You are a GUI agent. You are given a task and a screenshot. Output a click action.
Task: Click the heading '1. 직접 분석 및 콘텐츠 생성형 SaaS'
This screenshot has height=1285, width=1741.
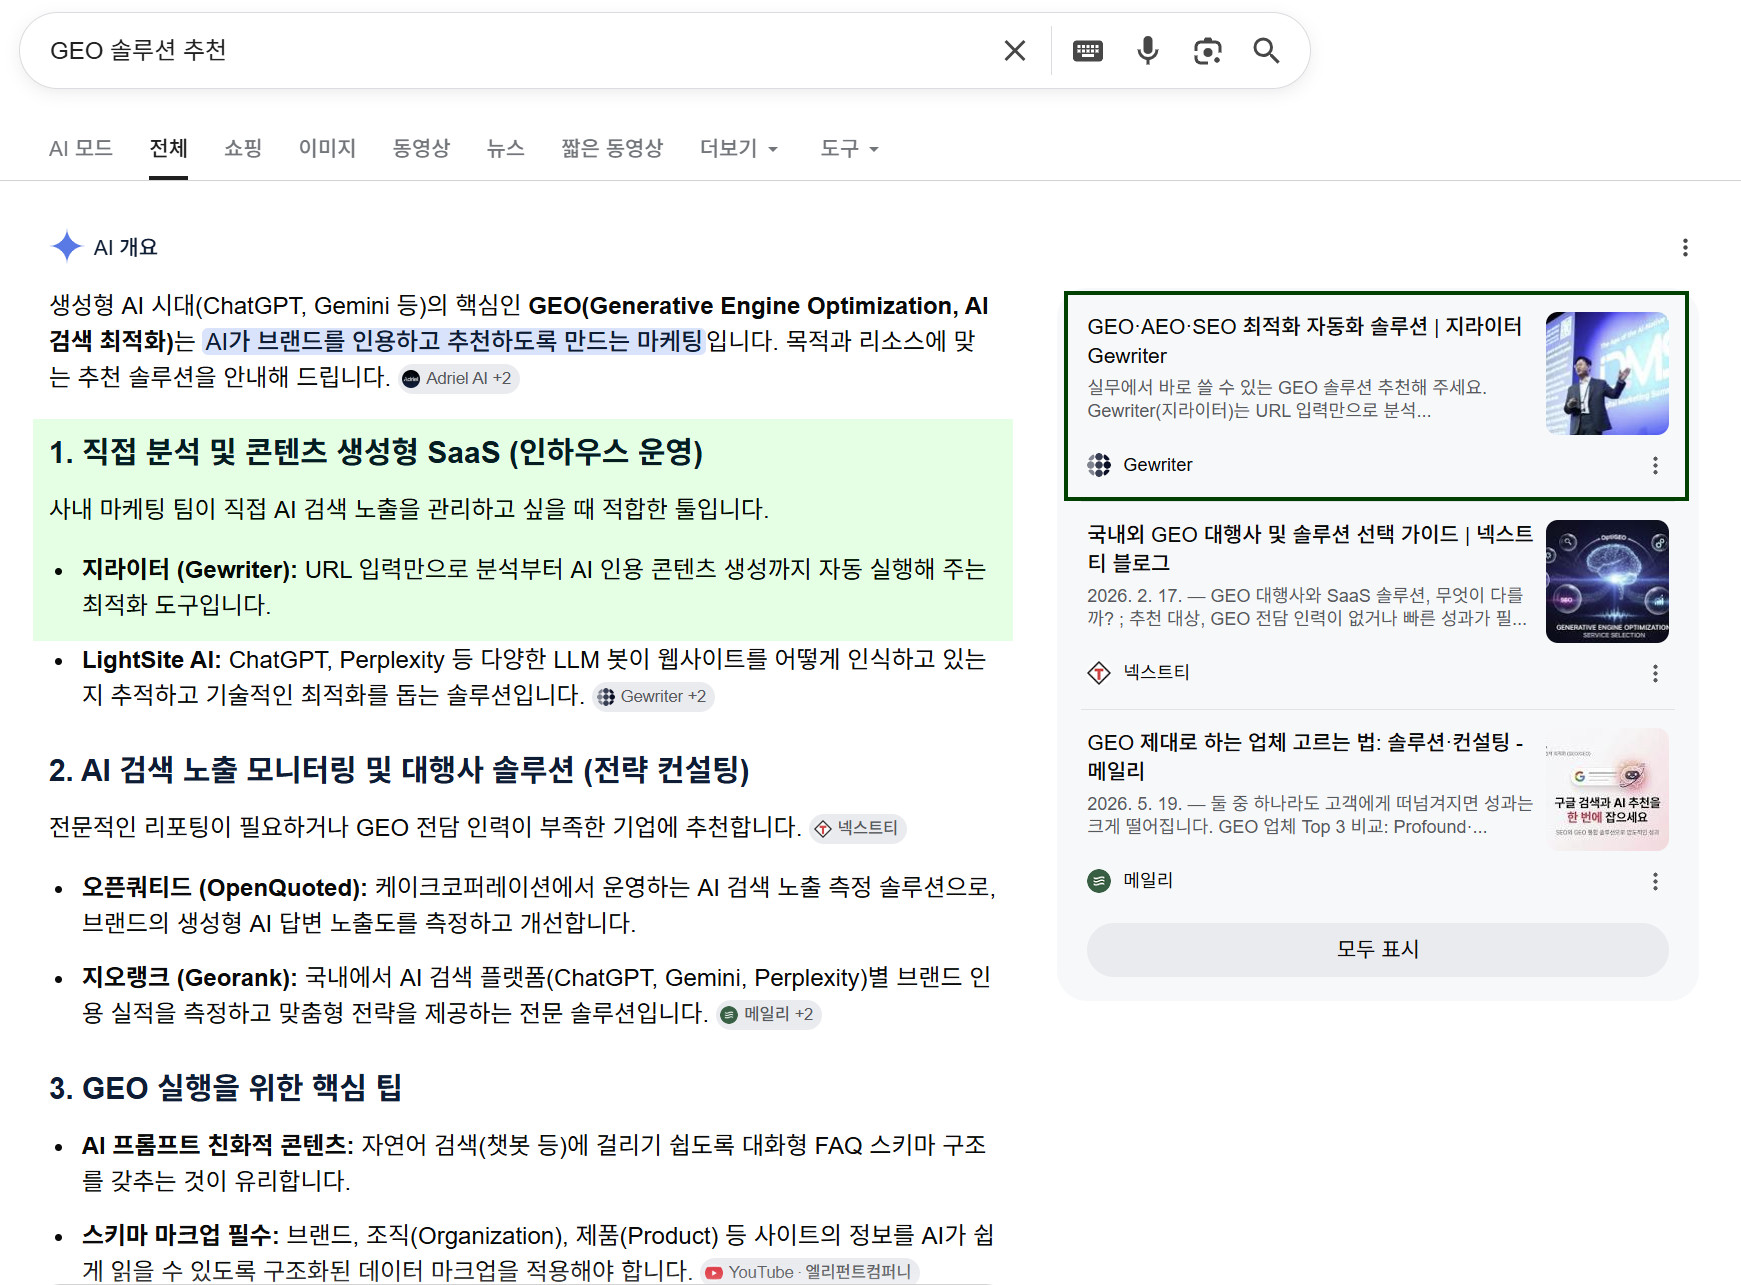(376, 452)
